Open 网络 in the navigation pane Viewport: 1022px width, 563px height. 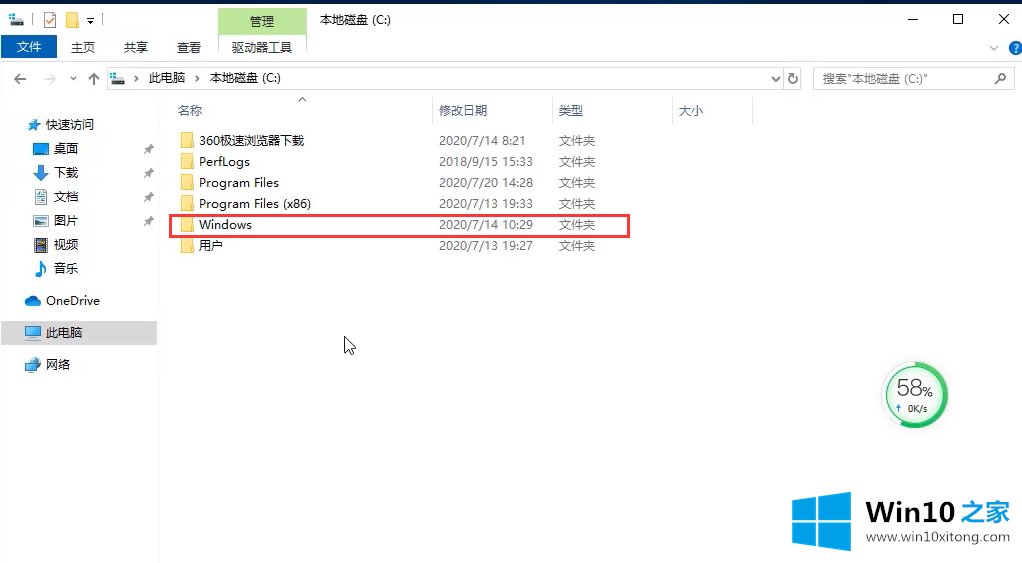(x=57, y=364)
